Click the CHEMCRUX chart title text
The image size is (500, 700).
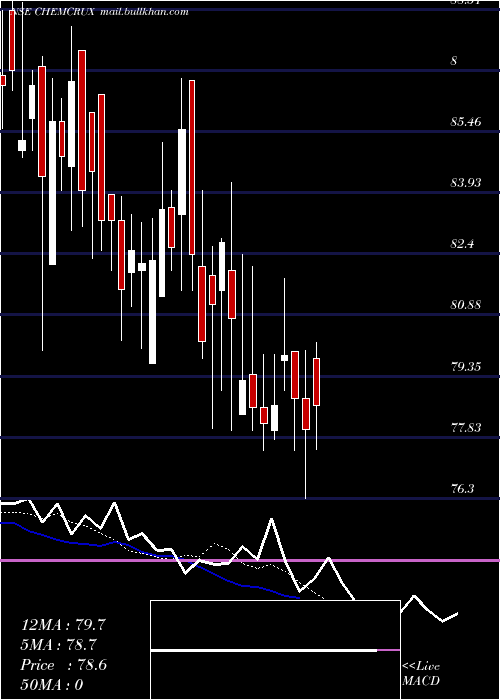pos(100,12)
